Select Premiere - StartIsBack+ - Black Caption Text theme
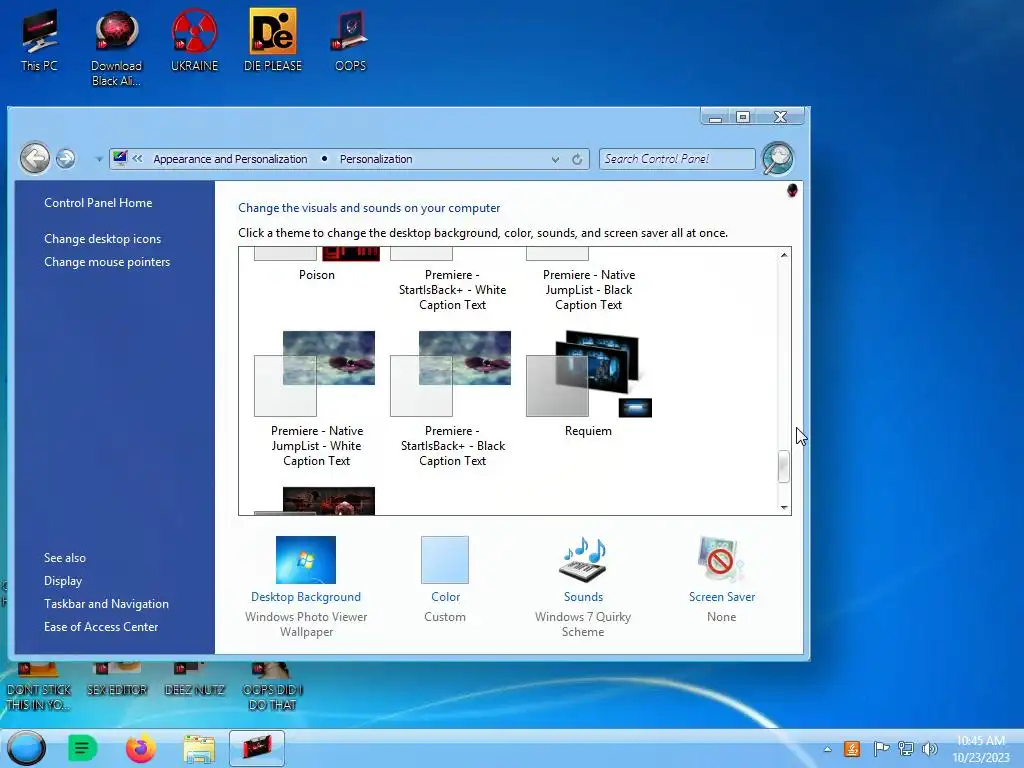 pyautogui.click(x=453, y=399)
